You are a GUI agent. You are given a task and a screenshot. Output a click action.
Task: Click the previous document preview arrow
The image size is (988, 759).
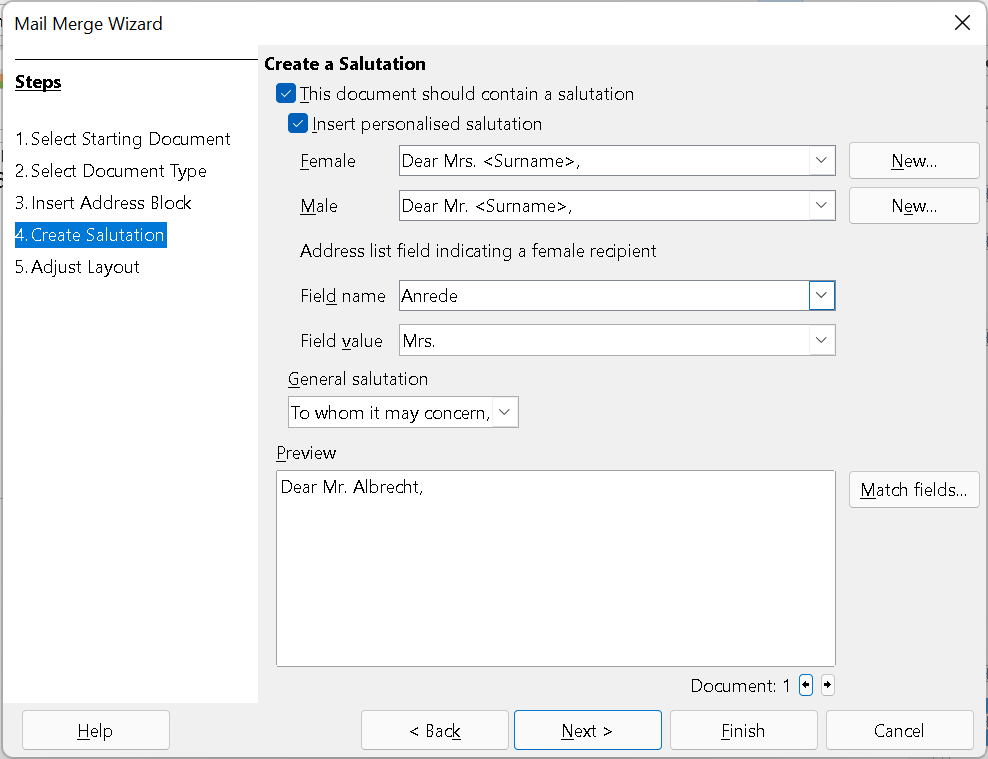tap(806, 685)
